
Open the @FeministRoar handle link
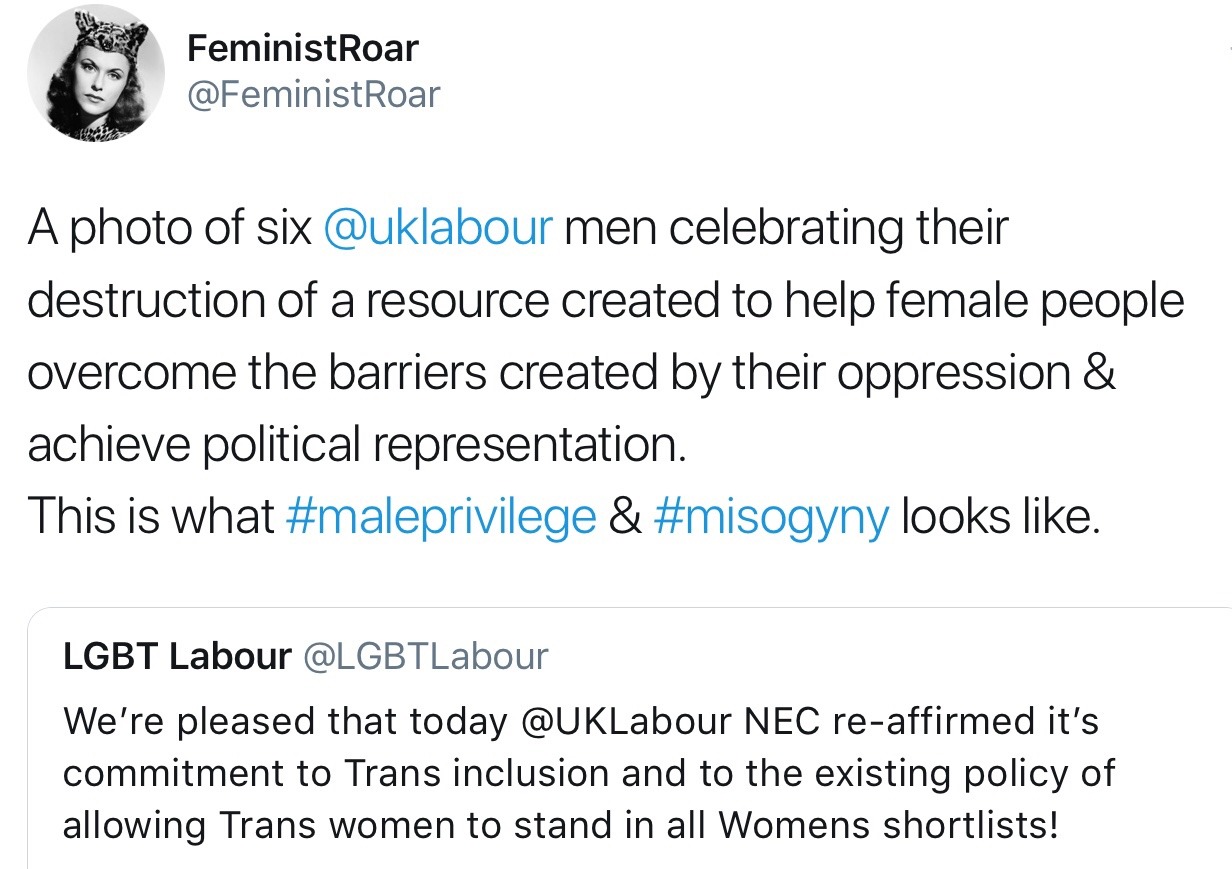pyautogui.click(x=313, y=95)
